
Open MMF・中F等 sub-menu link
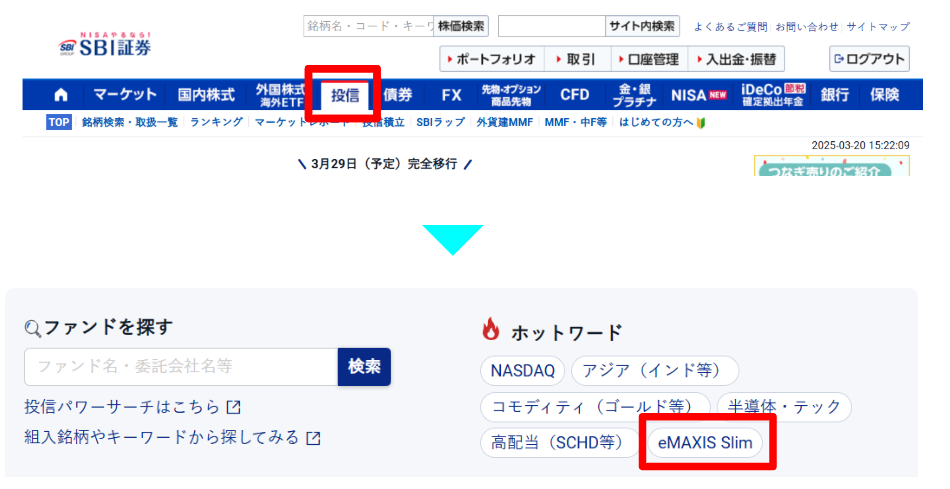click(576, 122)
